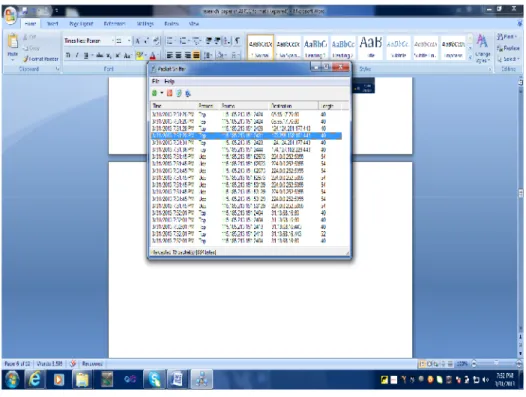Click the Clear Formatting icon
Image resolution: width=526 pixels, height=397 pixels.
click(156, 41)
